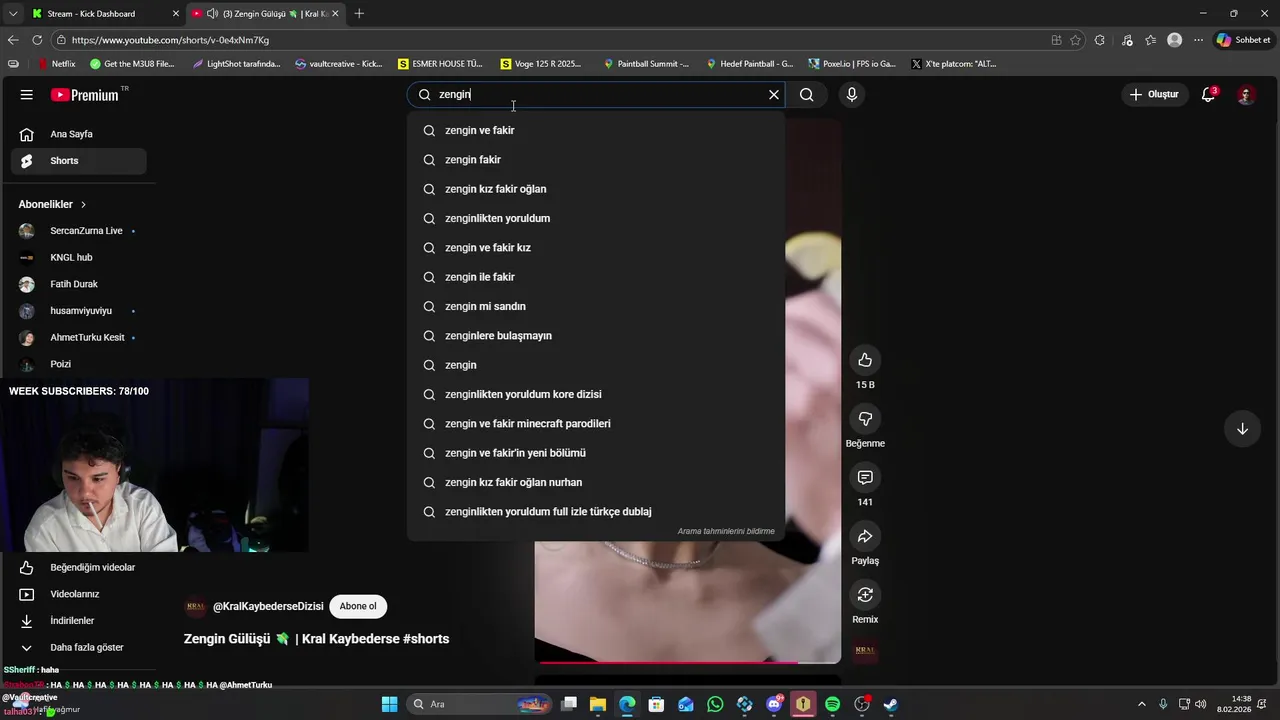
Task: Open Videolarınız in sidebar
Action: [78, 594]
